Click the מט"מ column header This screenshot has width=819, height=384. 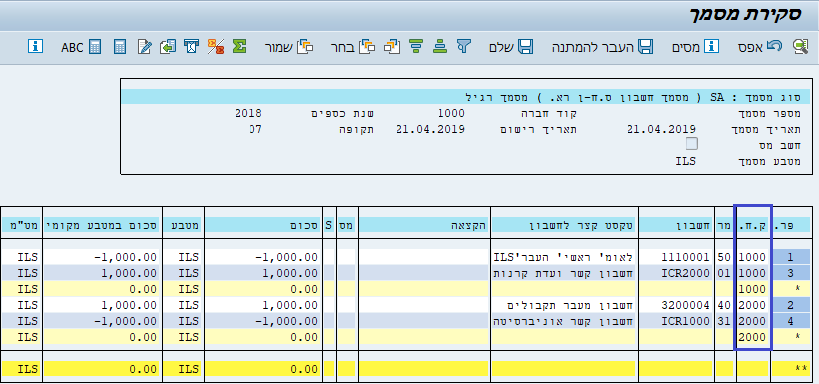tap(20, 225)
